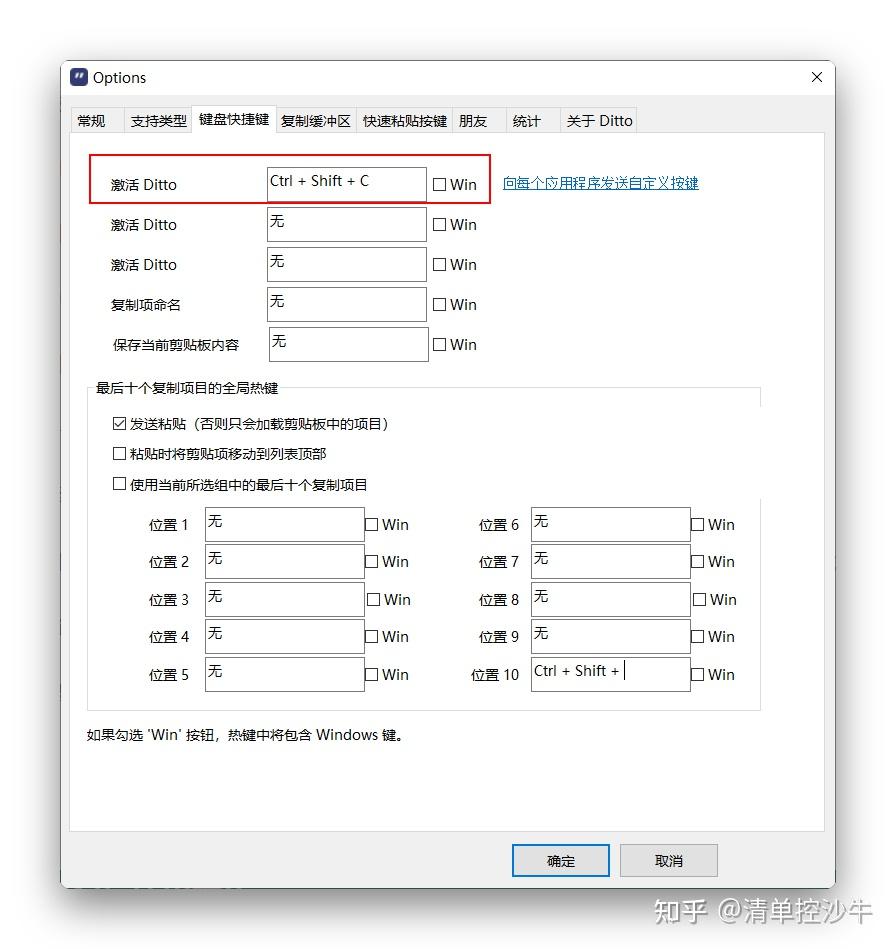Focus the 位置 8 hotkey field
Screen dimensions: 896x949
point(611,599)
